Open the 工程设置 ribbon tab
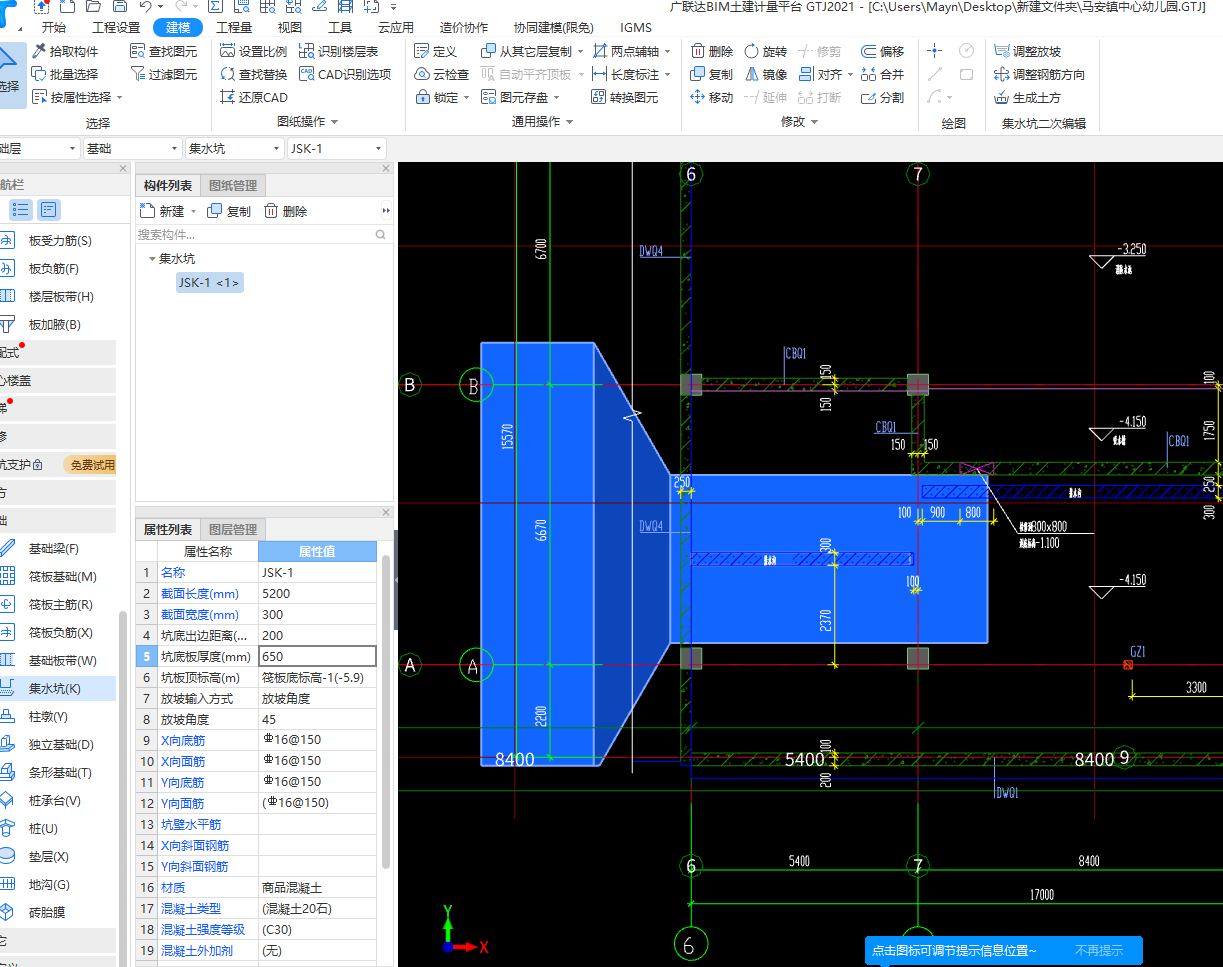The height and width of the screenshot is (967, 1223). [115, 27]
